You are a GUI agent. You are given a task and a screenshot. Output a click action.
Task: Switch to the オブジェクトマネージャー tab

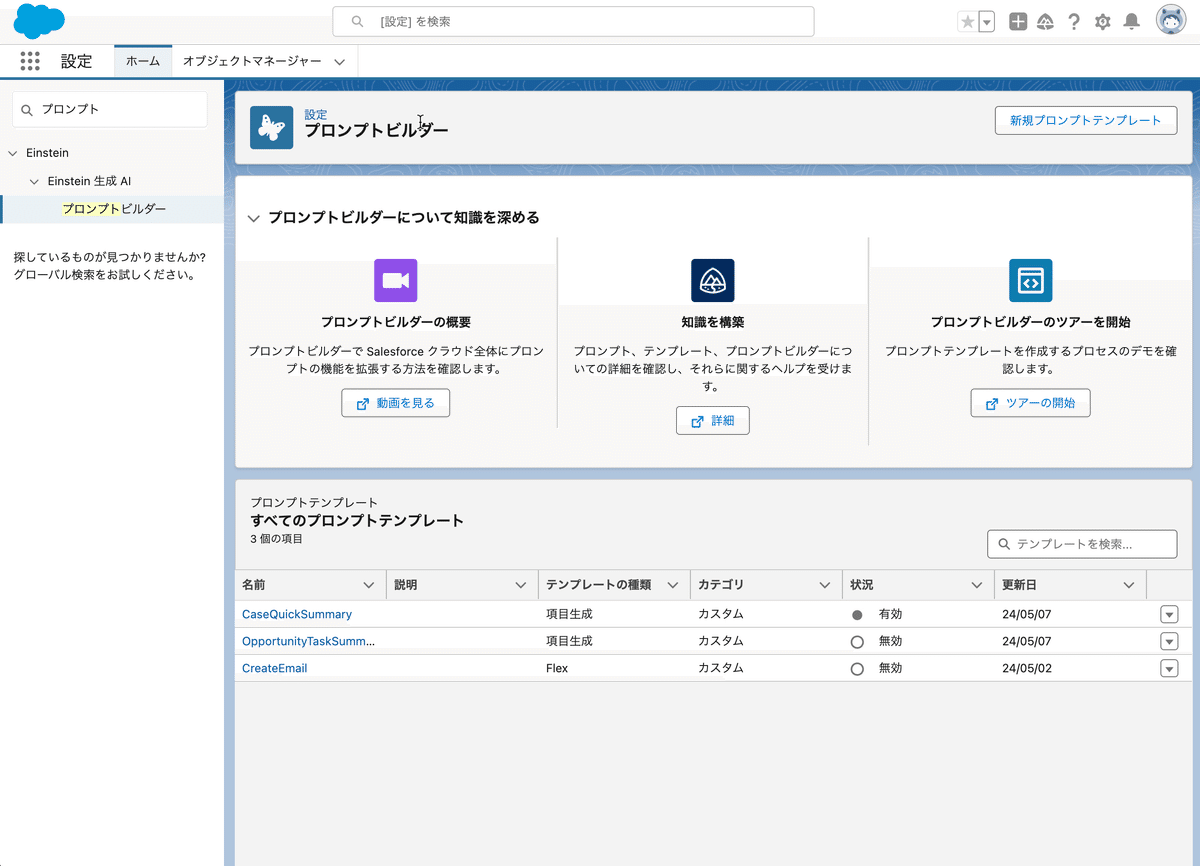tap(252, 61)
